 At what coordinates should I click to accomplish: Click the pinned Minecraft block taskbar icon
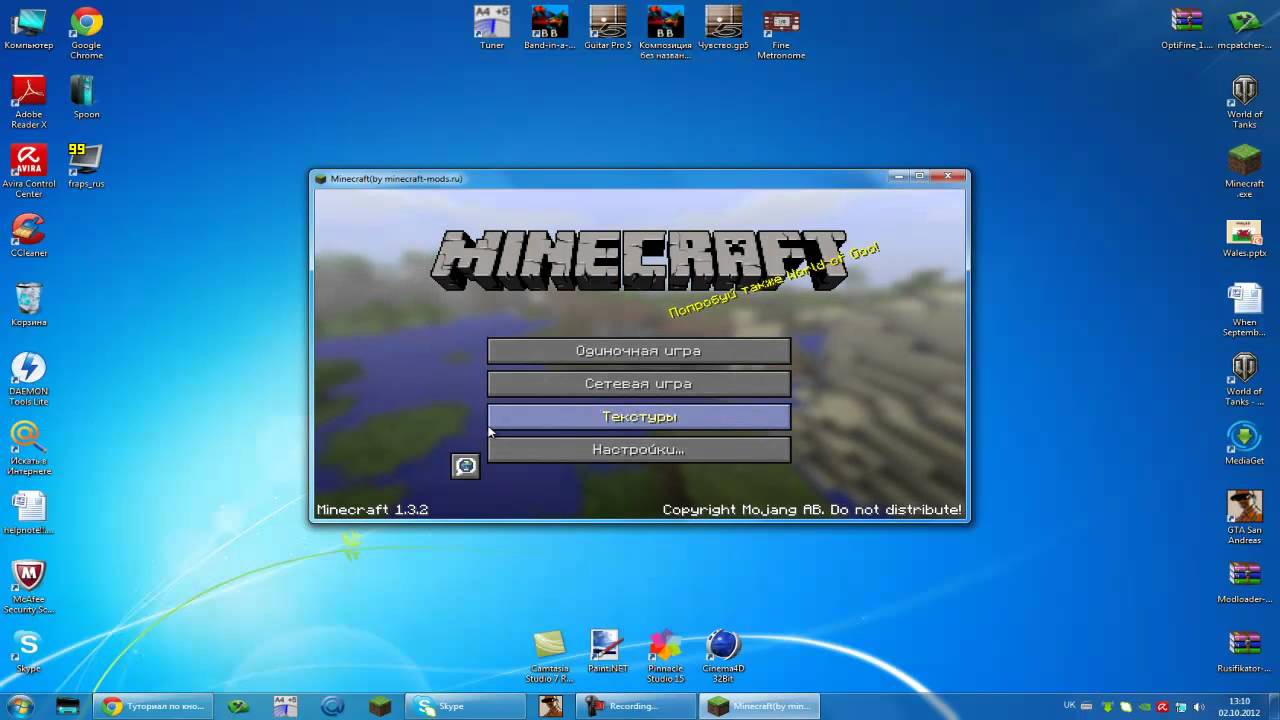(380, 706)
